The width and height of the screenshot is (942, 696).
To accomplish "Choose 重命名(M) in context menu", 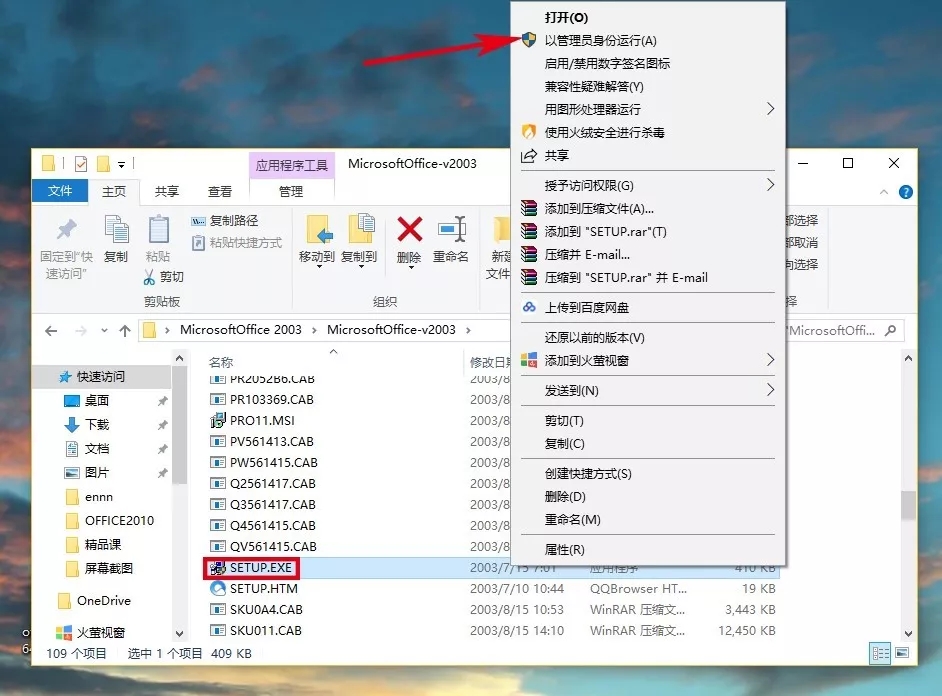I will pyautogui.click(x=572, y=519).
